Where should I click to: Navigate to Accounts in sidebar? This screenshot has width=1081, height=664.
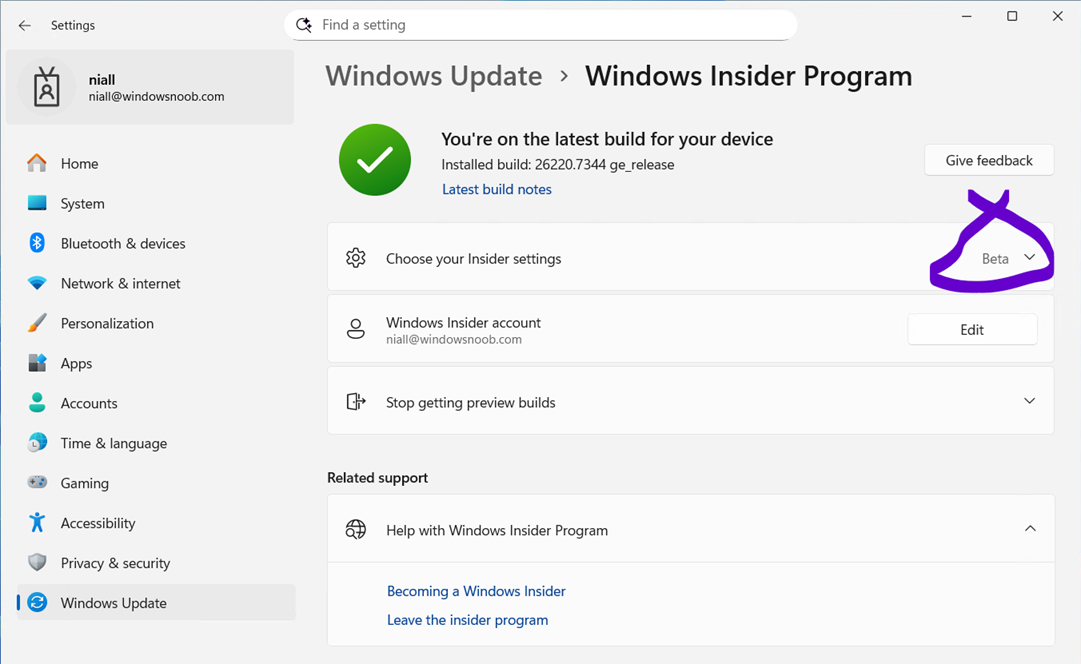point(88,403)
